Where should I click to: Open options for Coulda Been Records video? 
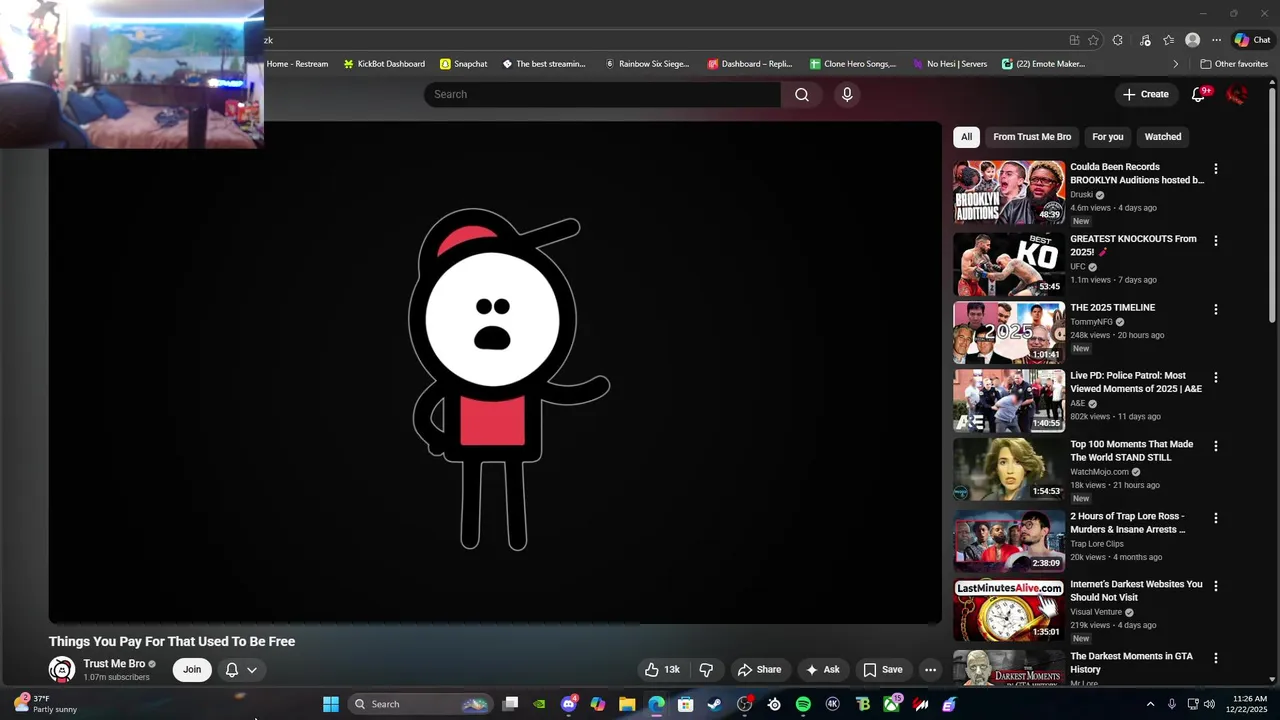[x=1216, y=169]
